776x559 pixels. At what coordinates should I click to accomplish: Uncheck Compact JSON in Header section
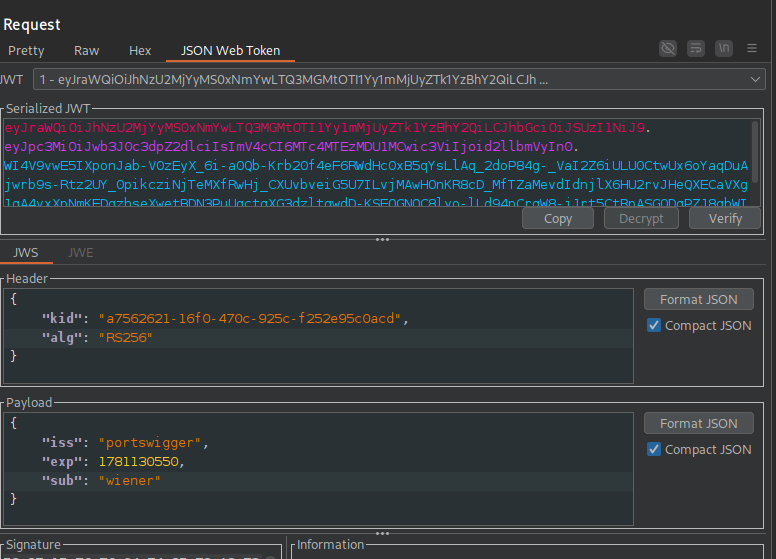pos(654,325)
